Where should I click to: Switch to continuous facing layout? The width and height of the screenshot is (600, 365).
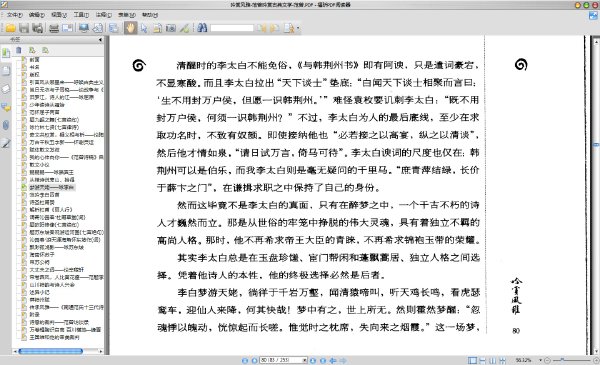point(502,360)
